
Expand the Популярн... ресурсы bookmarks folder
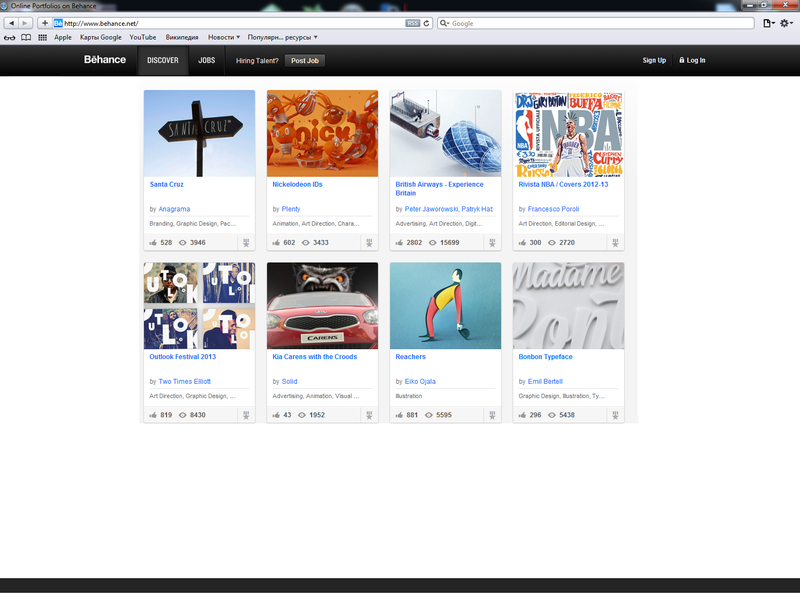click(282, 37)
